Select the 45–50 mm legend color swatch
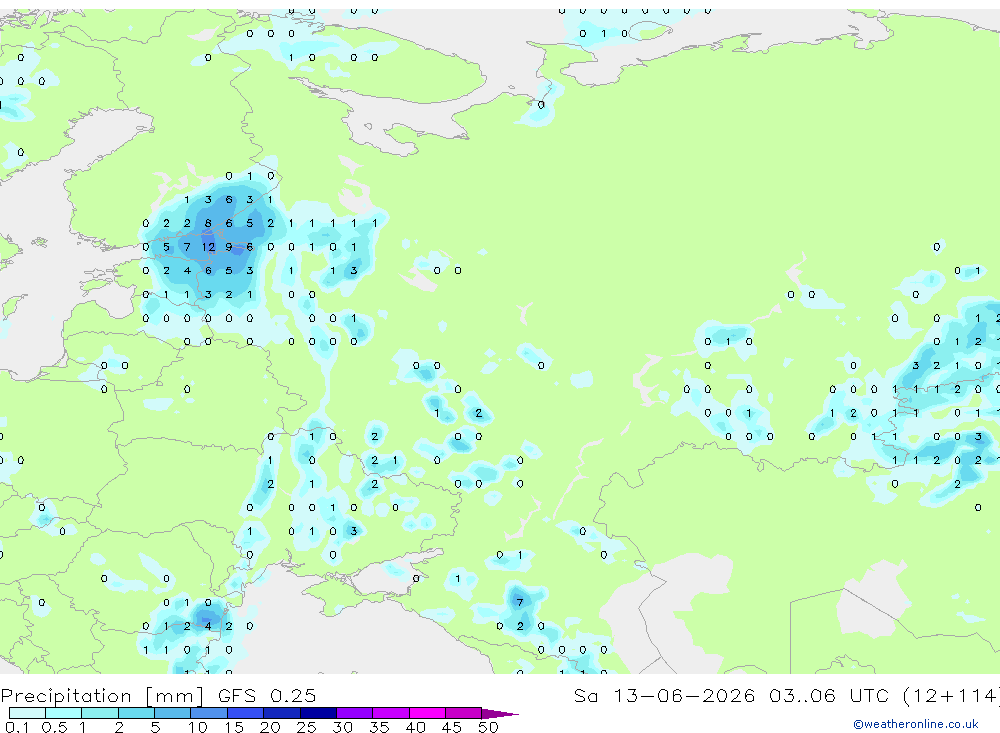 tap(464, 713)
